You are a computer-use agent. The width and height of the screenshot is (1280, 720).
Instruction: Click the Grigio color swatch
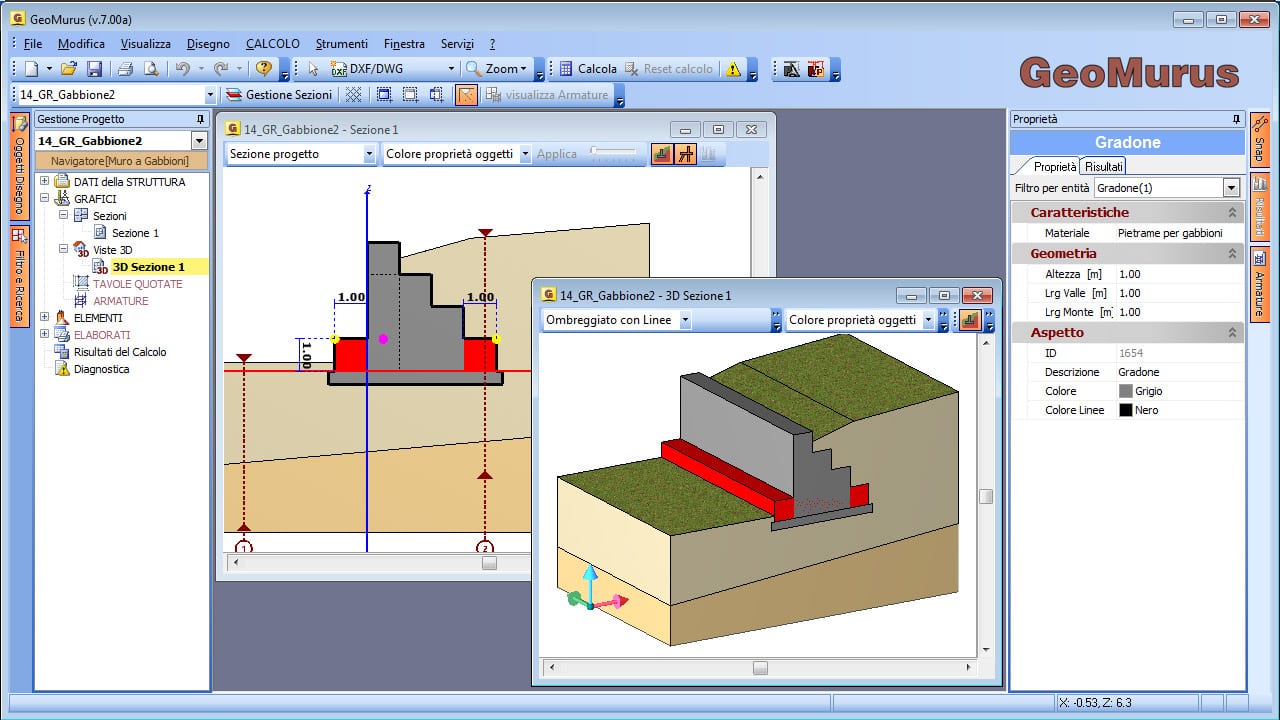1126,391
